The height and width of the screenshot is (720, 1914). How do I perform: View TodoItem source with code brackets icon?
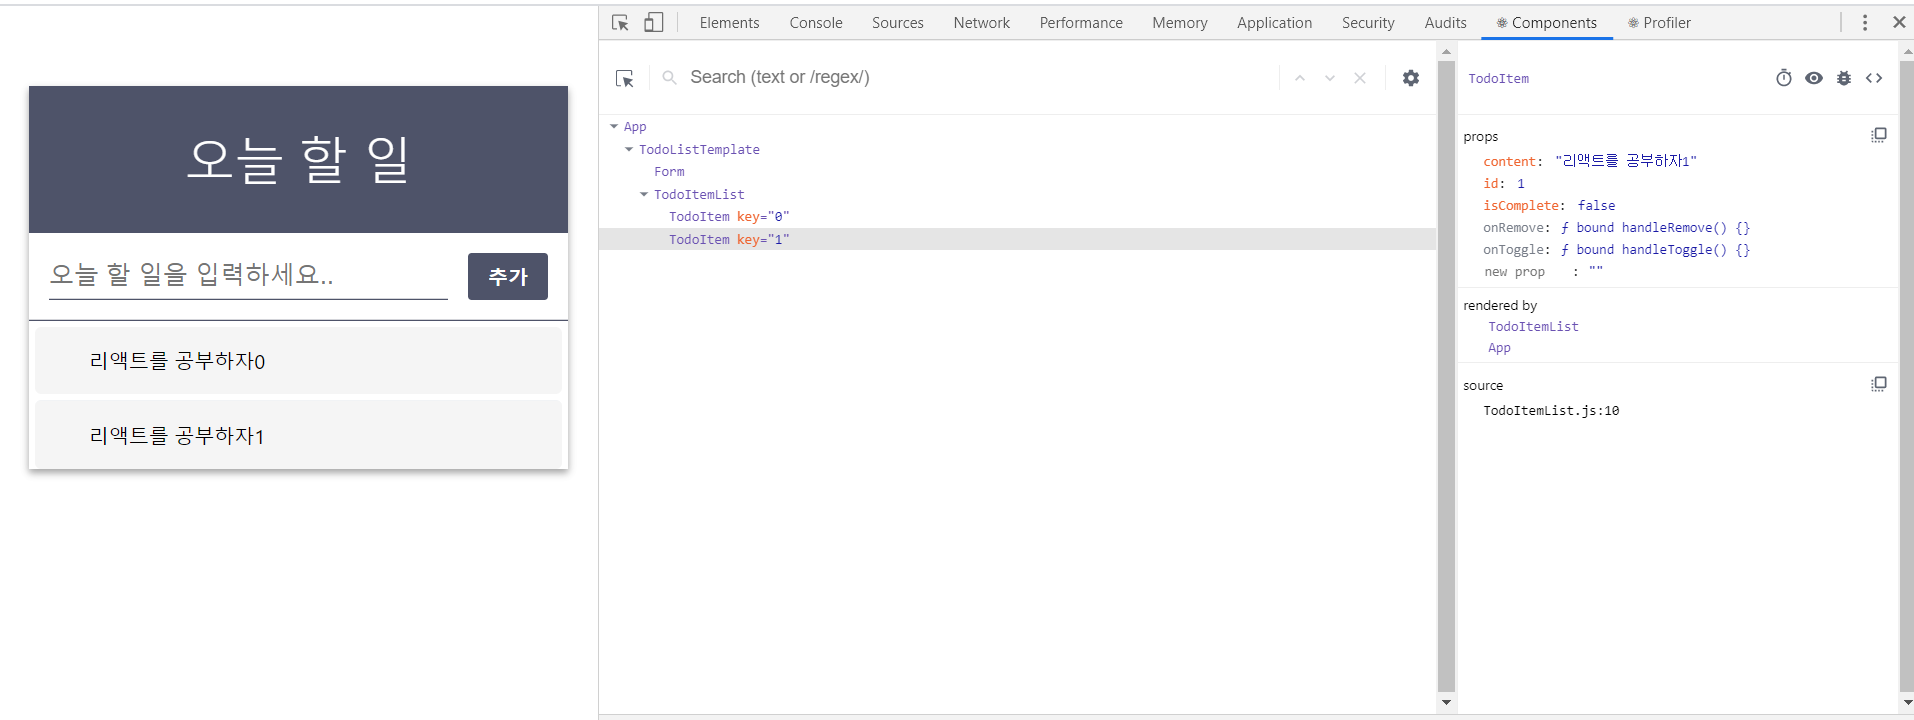click(x=1874, y=78)
